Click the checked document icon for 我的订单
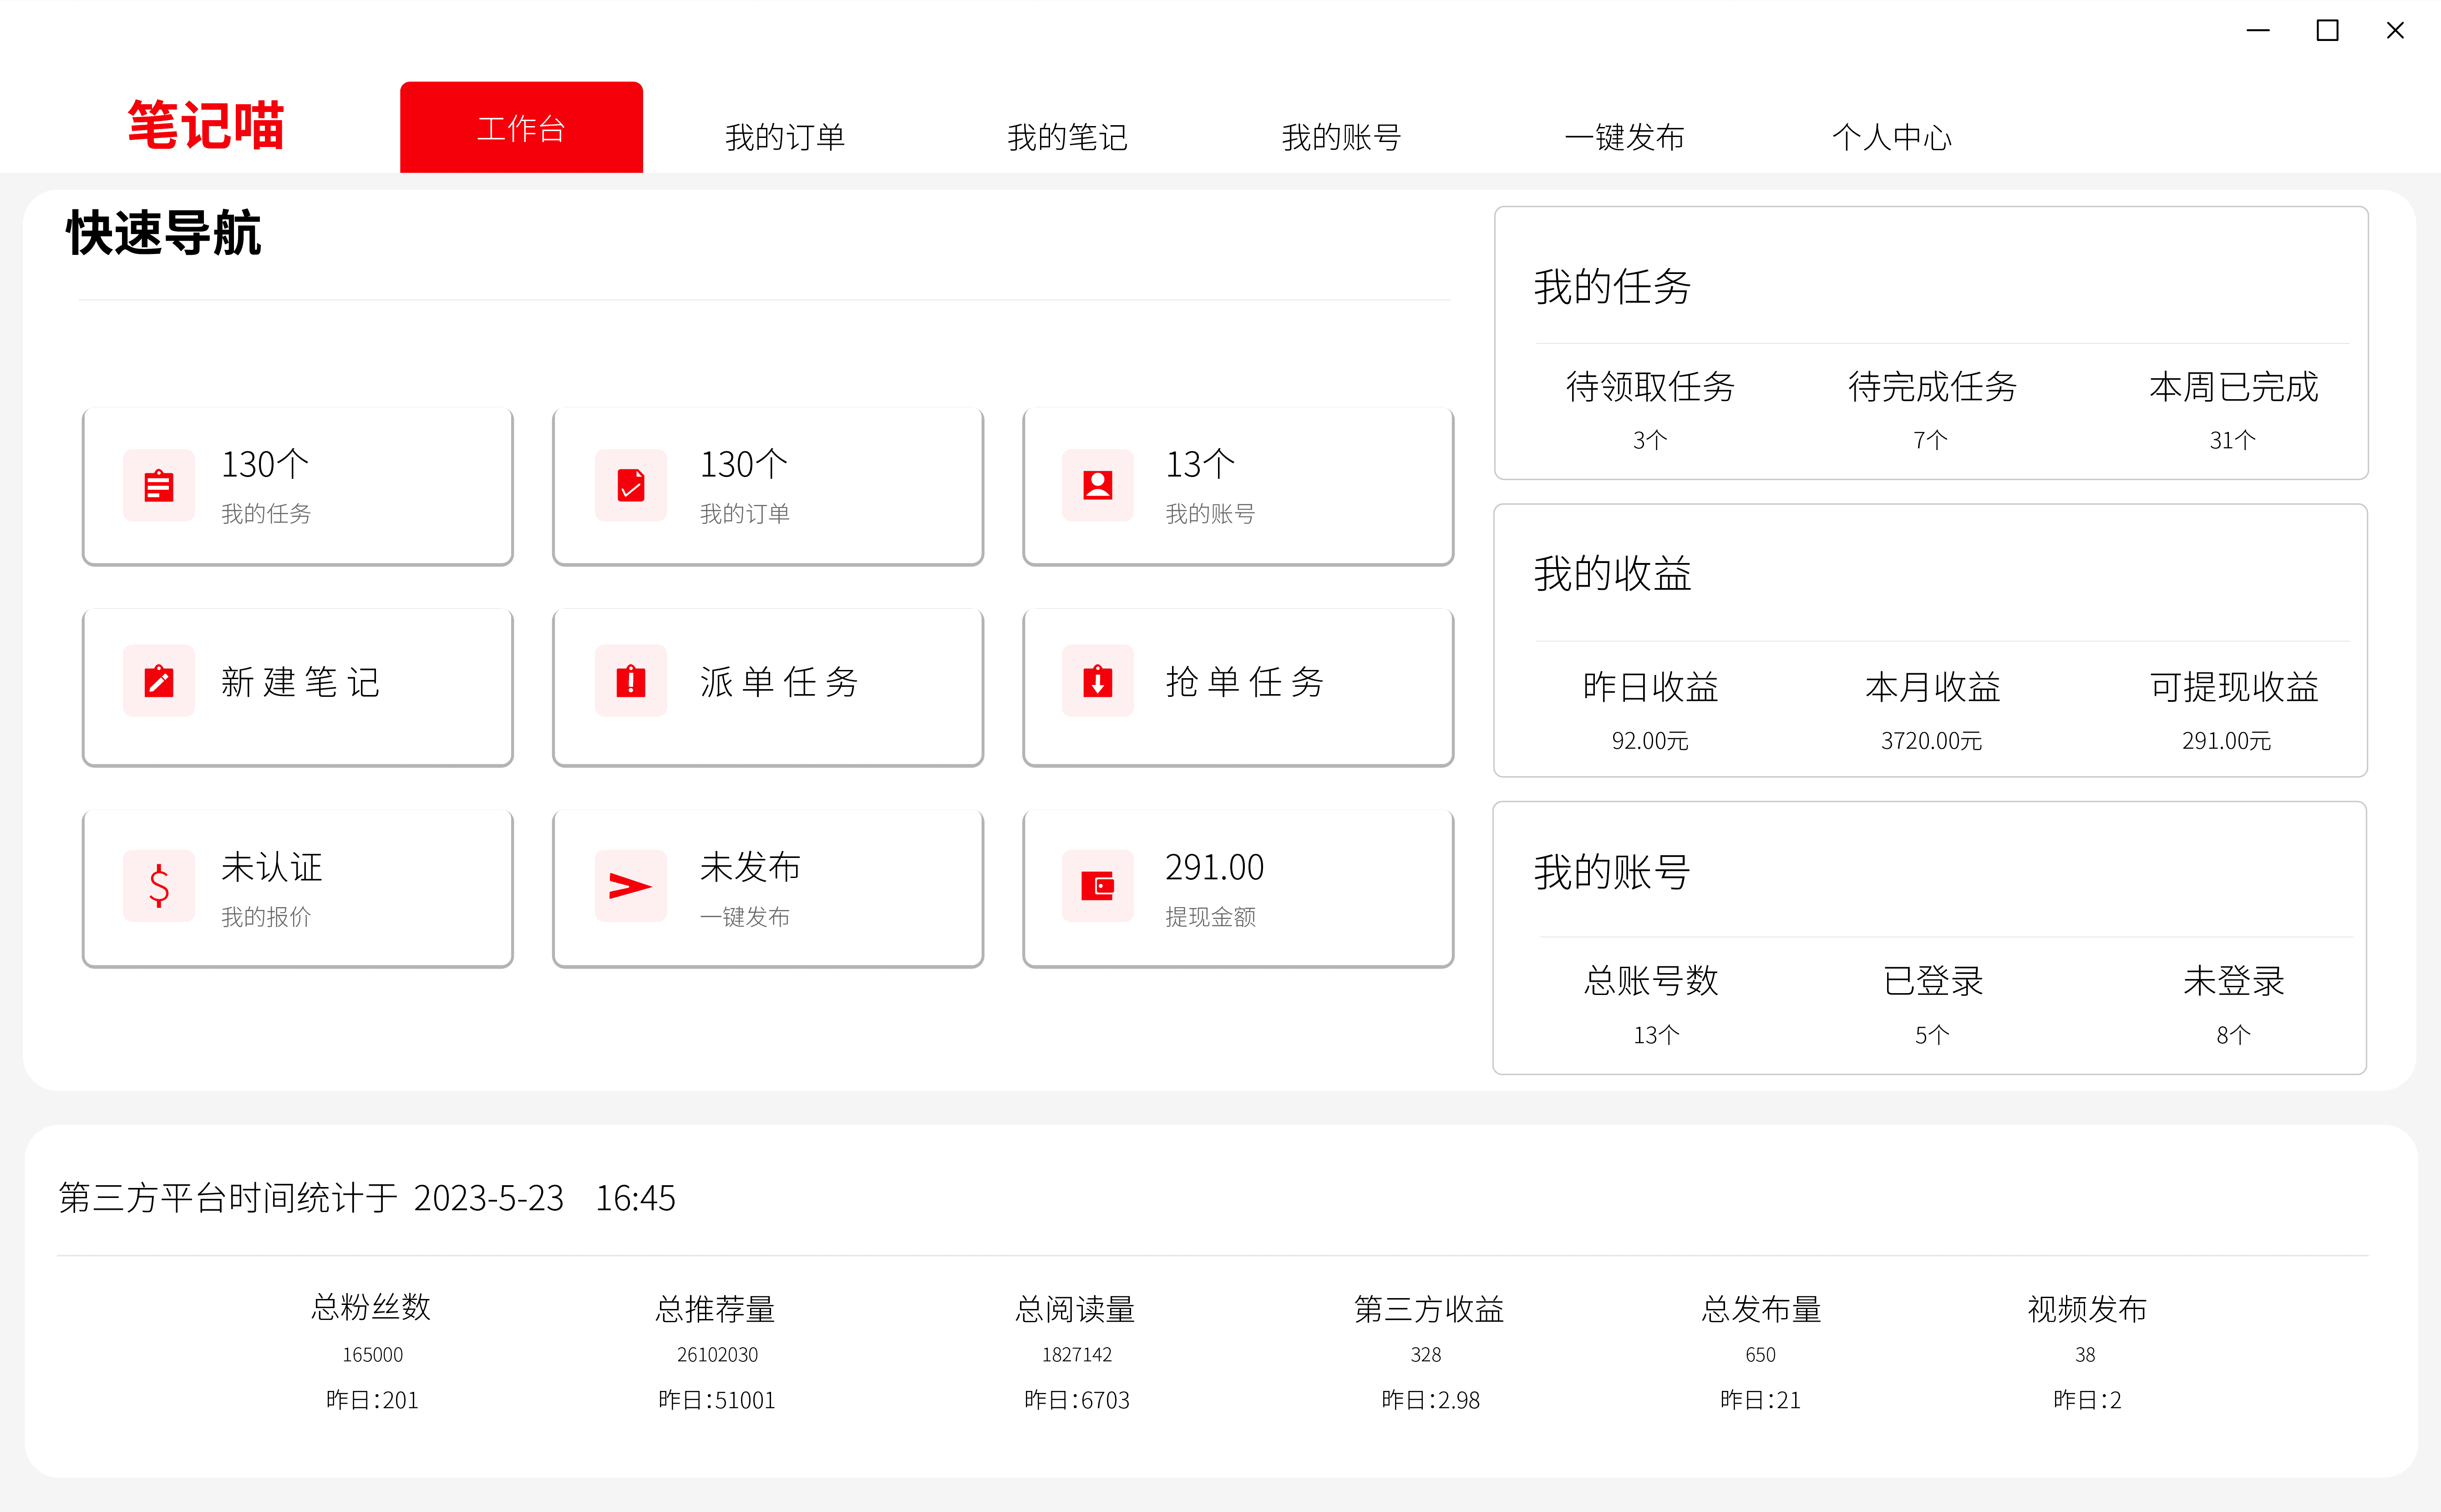 [630, 486]
